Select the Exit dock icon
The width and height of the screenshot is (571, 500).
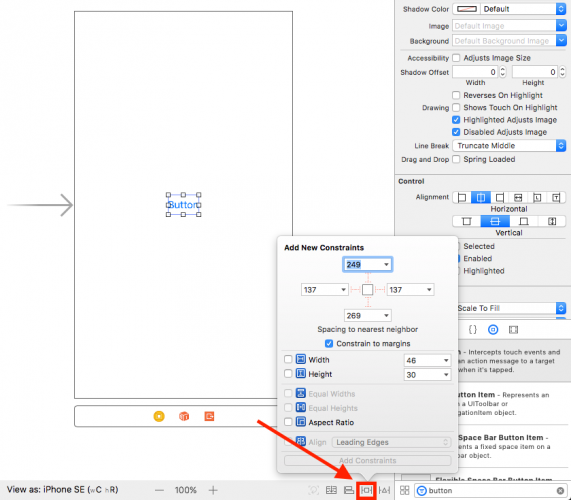(209, 416)
